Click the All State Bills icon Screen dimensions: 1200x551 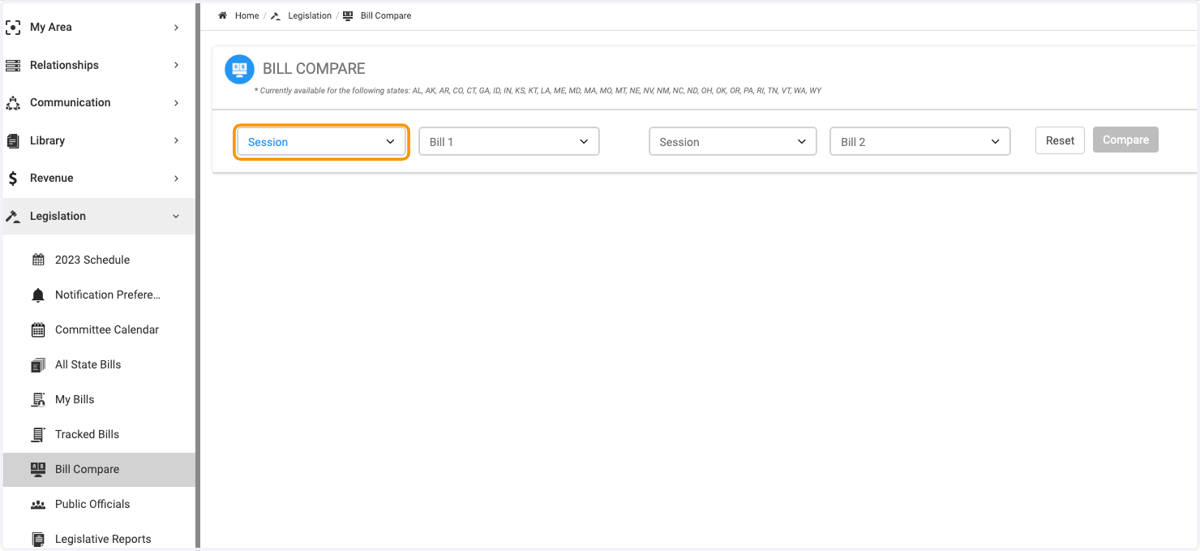(38, 365)
